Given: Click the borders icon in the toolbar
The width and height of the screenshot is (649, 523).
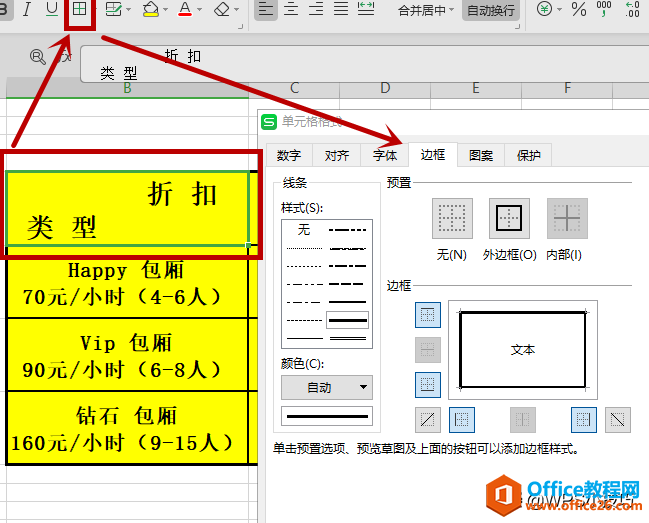Looking at the screenshot, I should coord(79,9).
